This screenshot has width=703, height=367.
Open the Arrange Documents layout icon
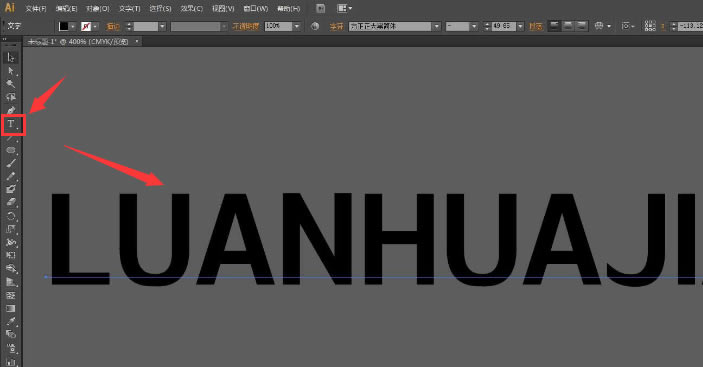tap(344, 8)
